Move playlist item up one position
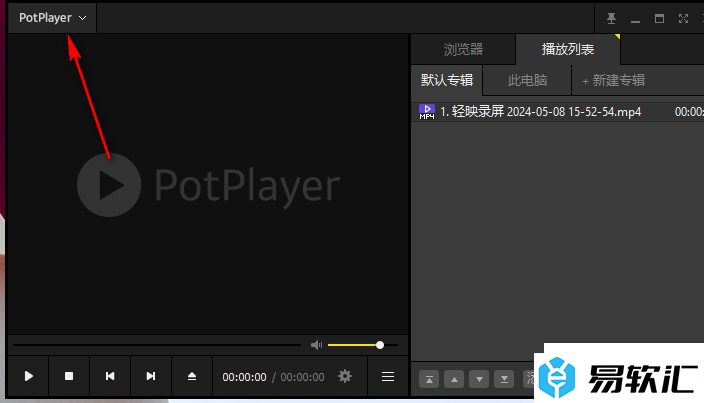 coord(454,379)
